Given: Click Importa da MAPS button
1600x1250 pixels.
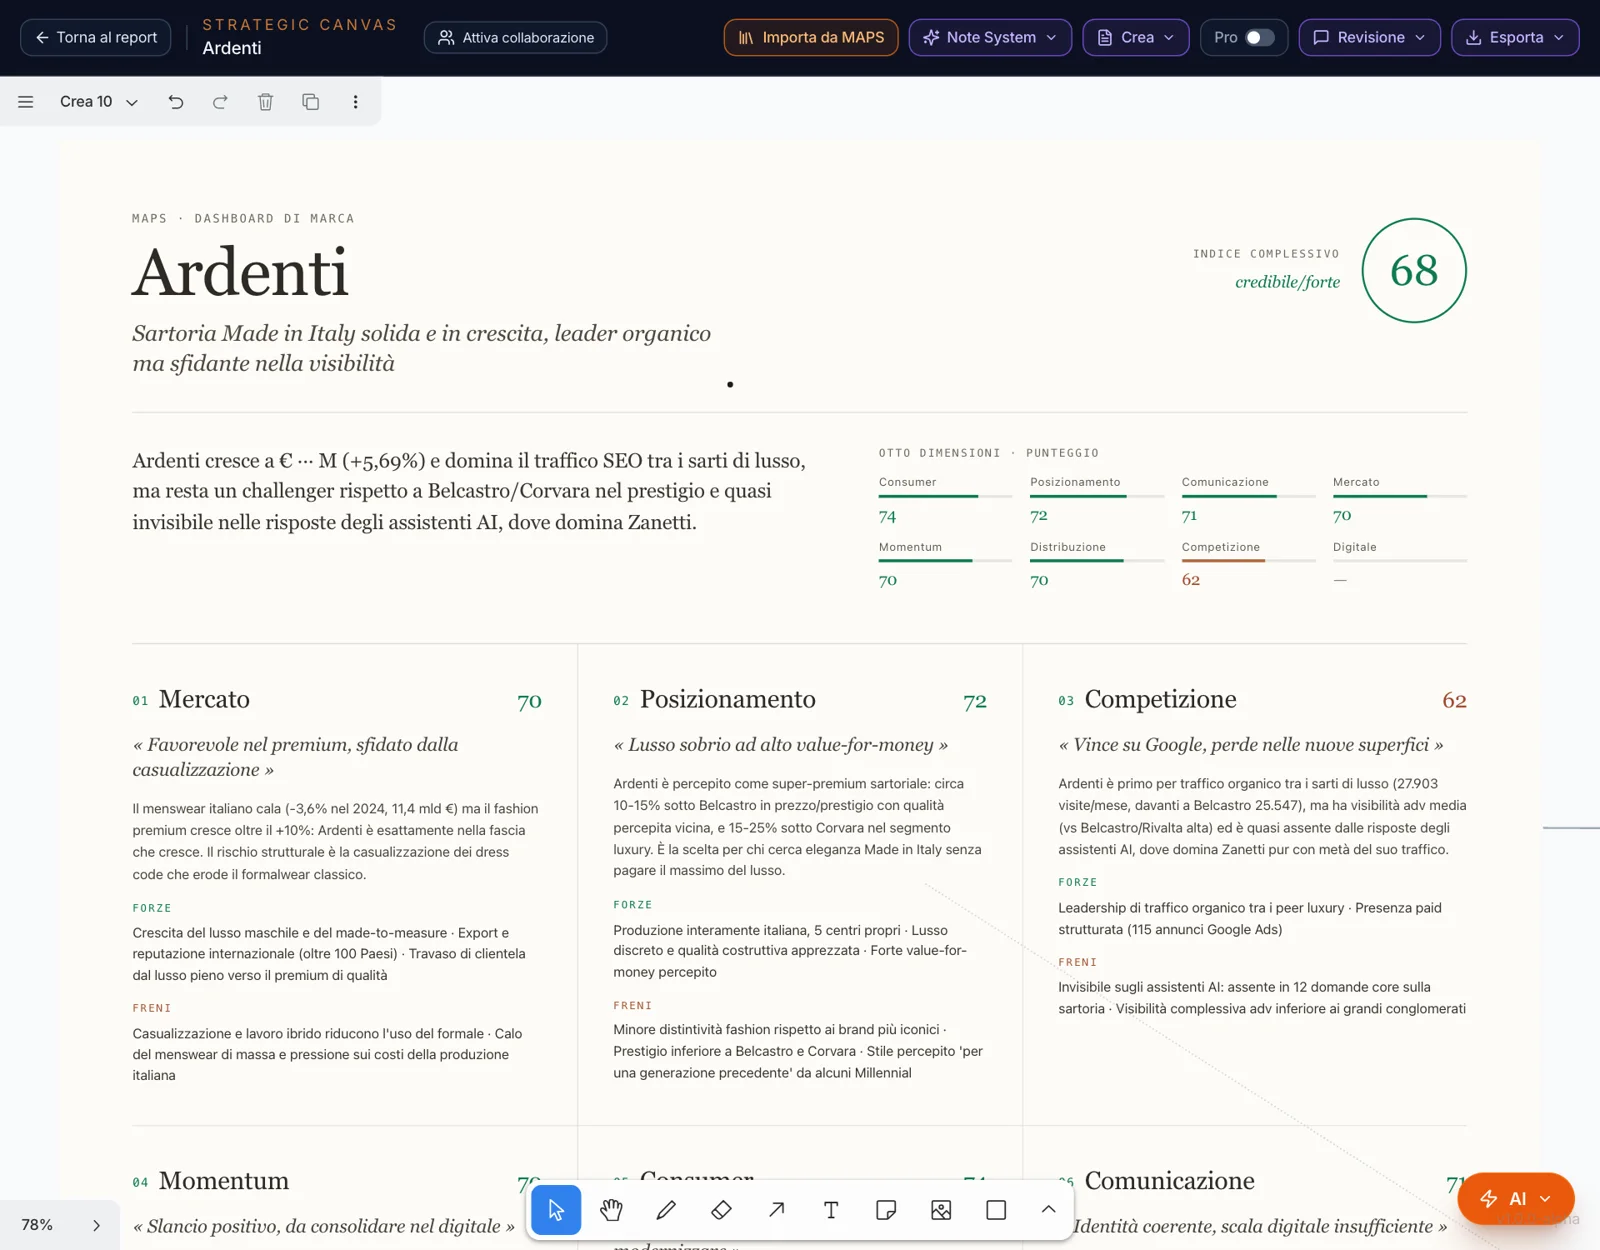Looking at the screenshot, I should pyautogui.click(x=811, y=37).
